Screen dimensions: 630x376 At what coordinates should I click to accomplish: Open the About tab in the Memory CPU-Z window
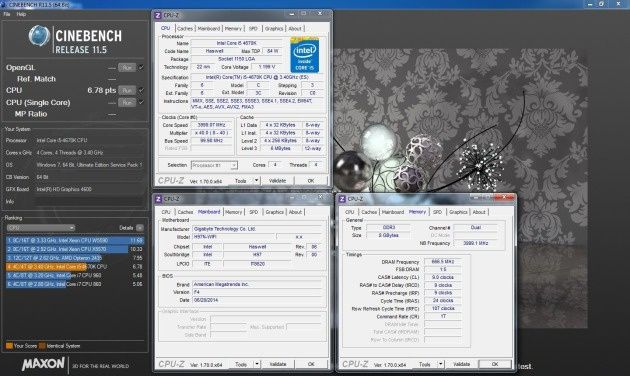479,212
